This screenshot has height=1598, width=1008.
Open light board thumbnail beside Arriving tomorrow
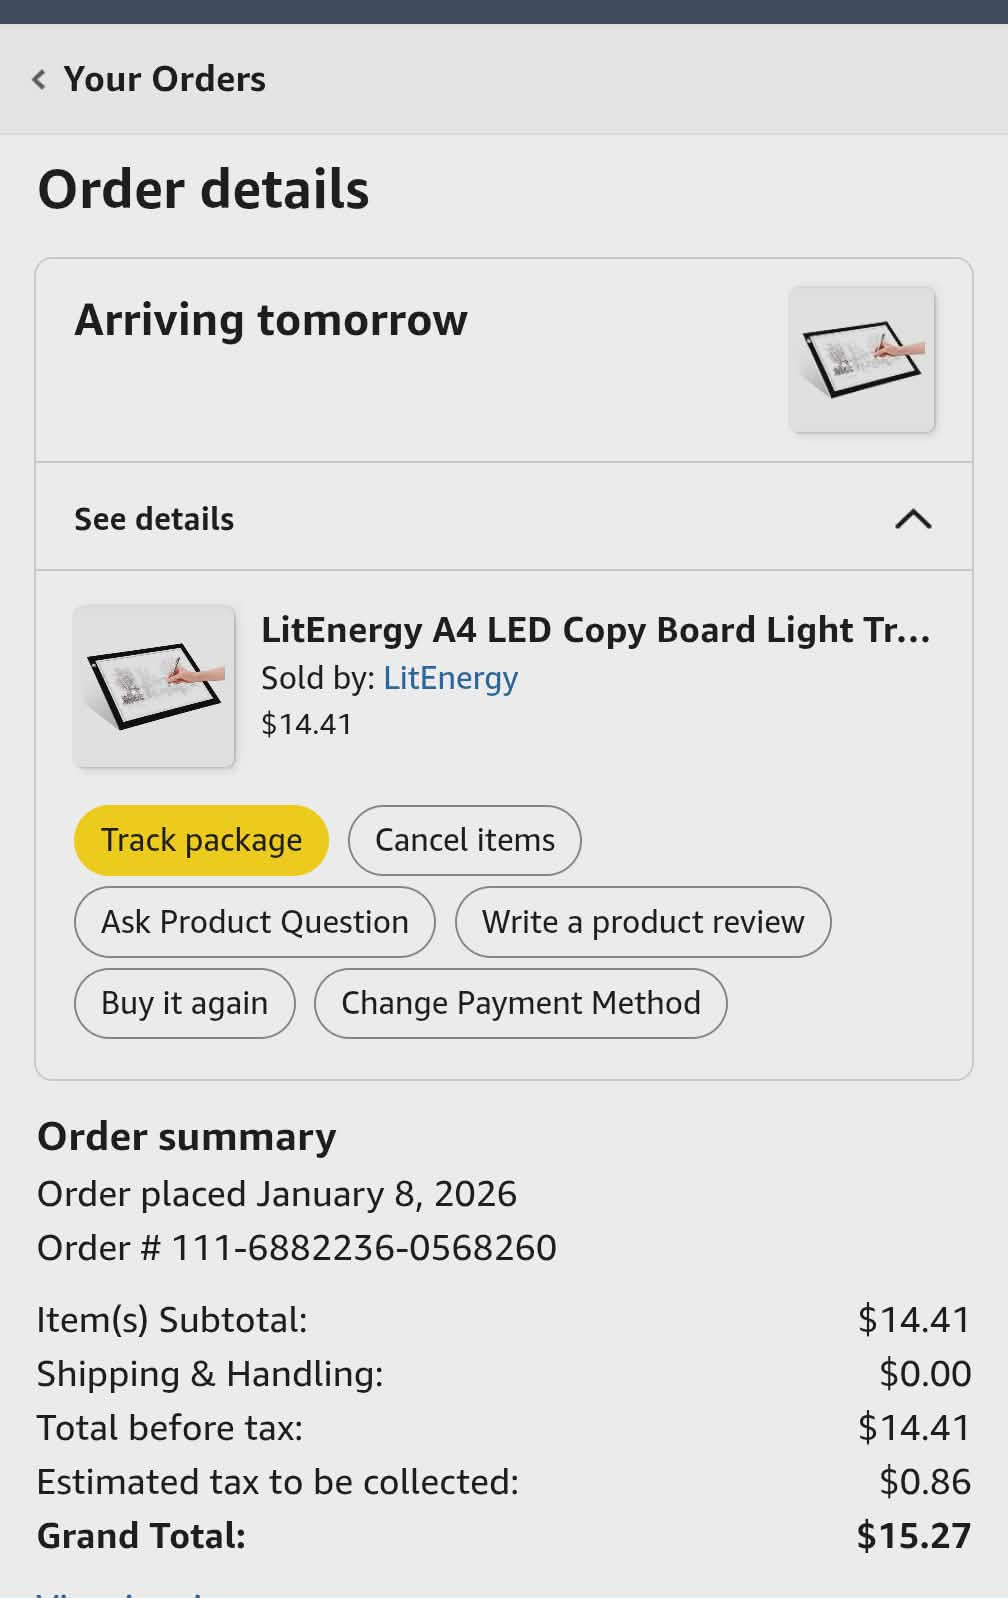point(861,360)
